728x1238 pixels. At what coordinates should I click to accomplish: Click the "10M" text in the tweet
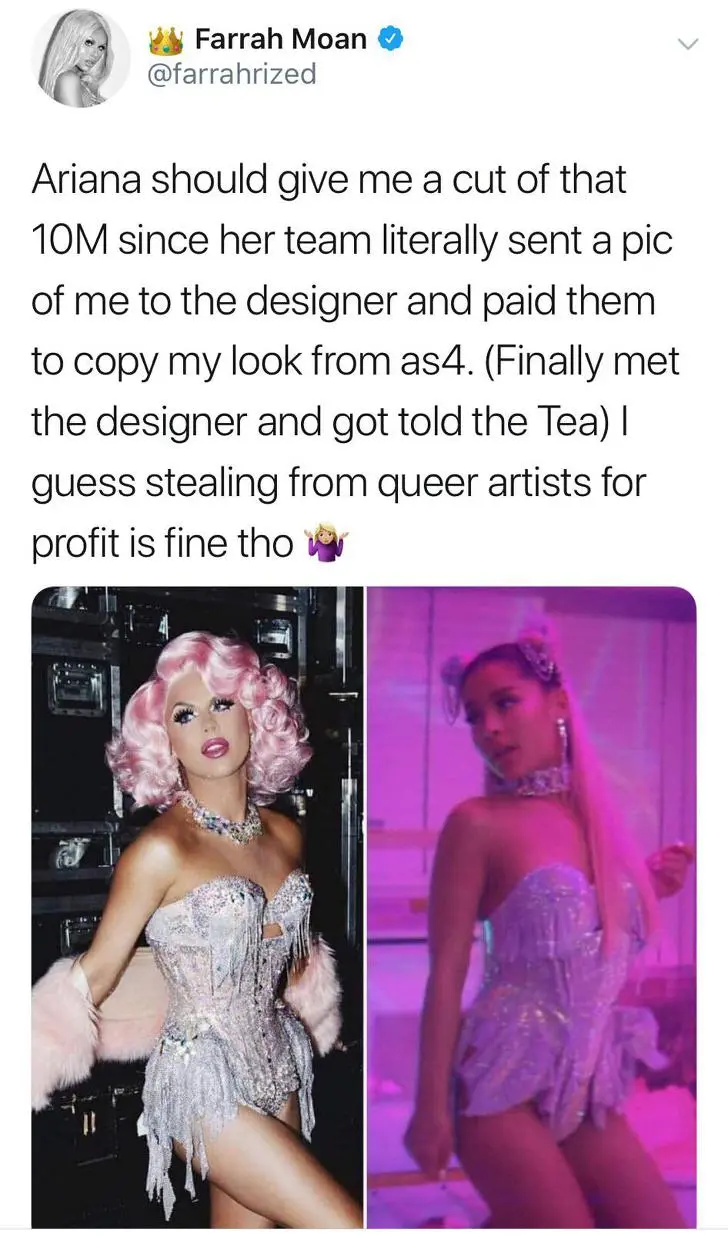[74, 241]
